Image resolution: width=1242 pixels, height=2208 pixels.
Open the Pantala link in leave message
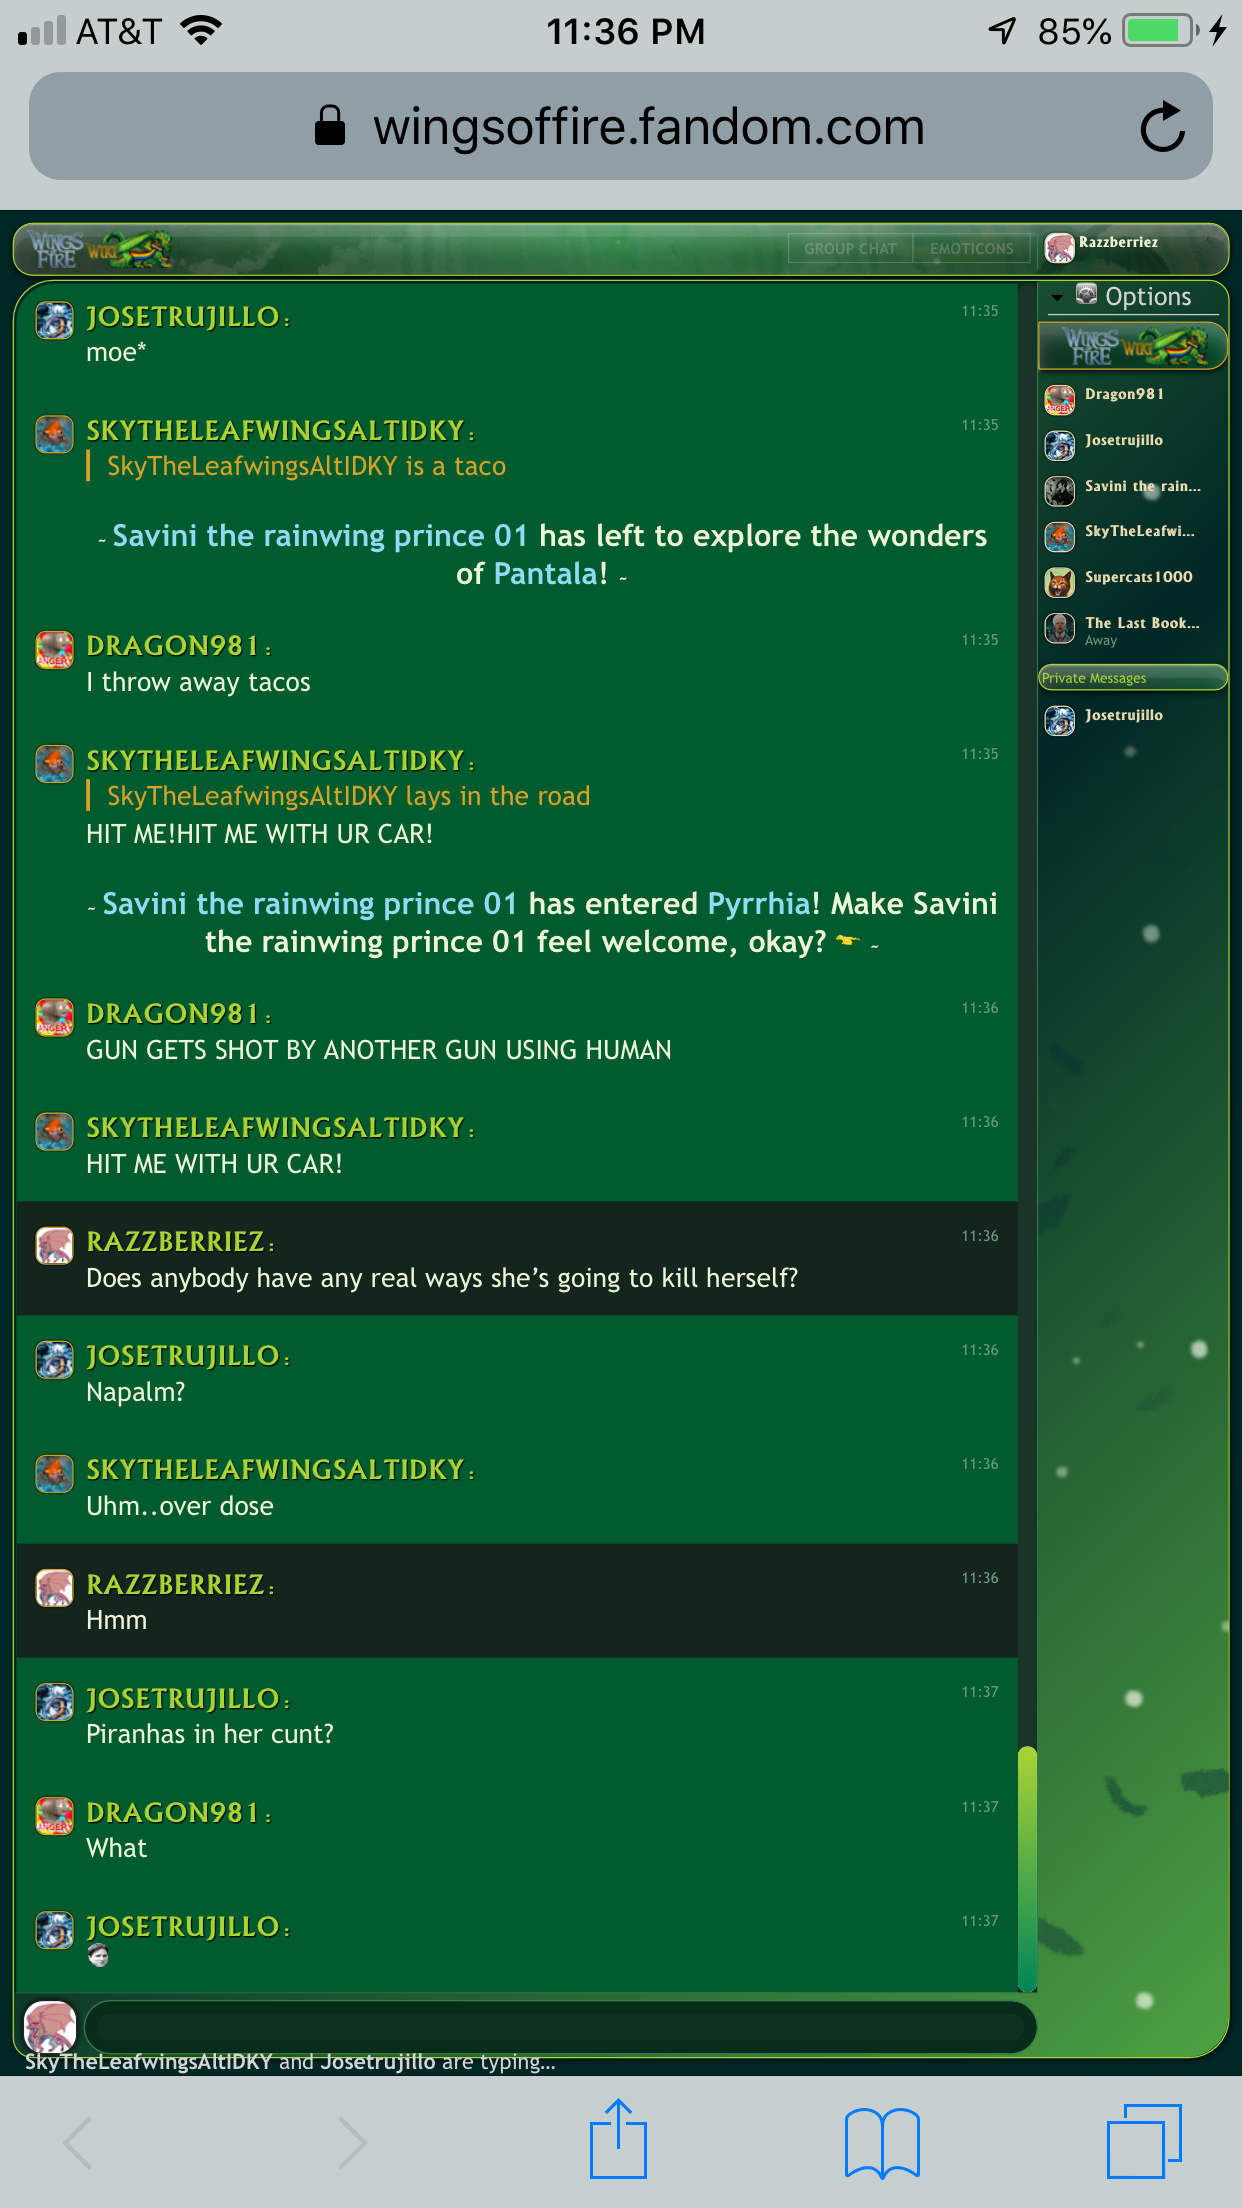(x=550, y=574)
